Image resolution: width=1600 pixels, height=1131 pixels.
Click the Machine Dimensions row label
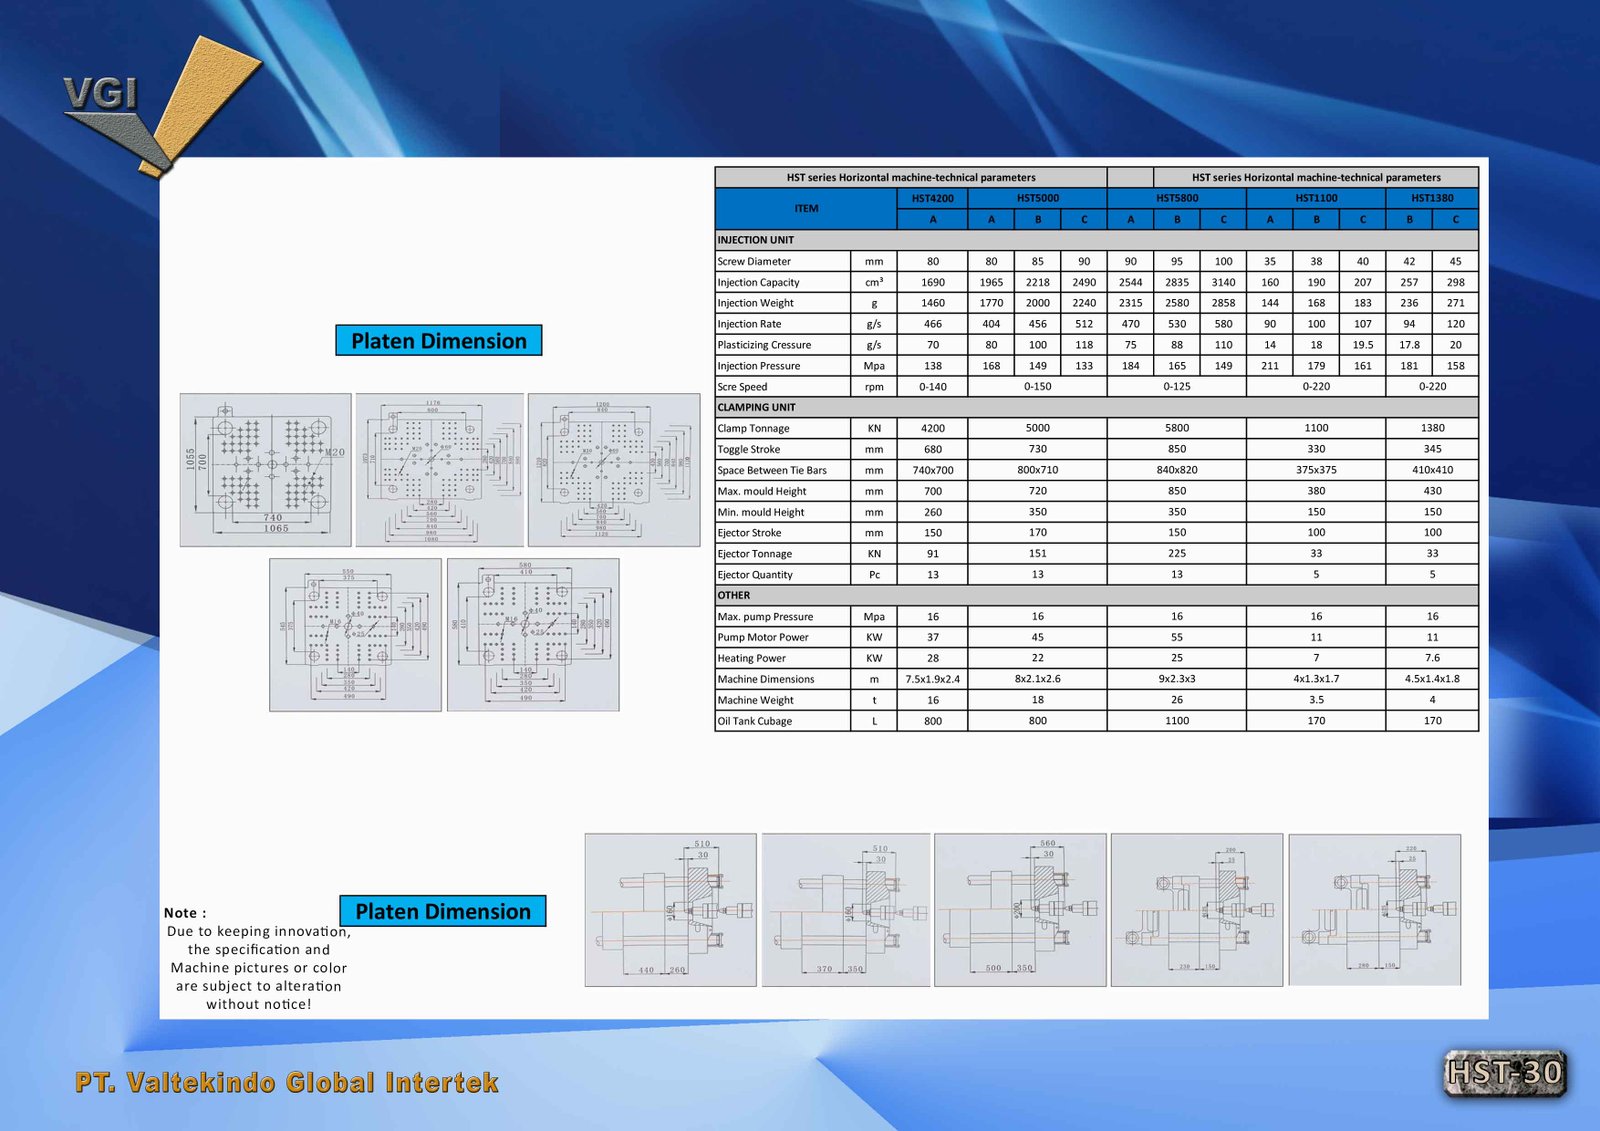(x=766, y=679)
